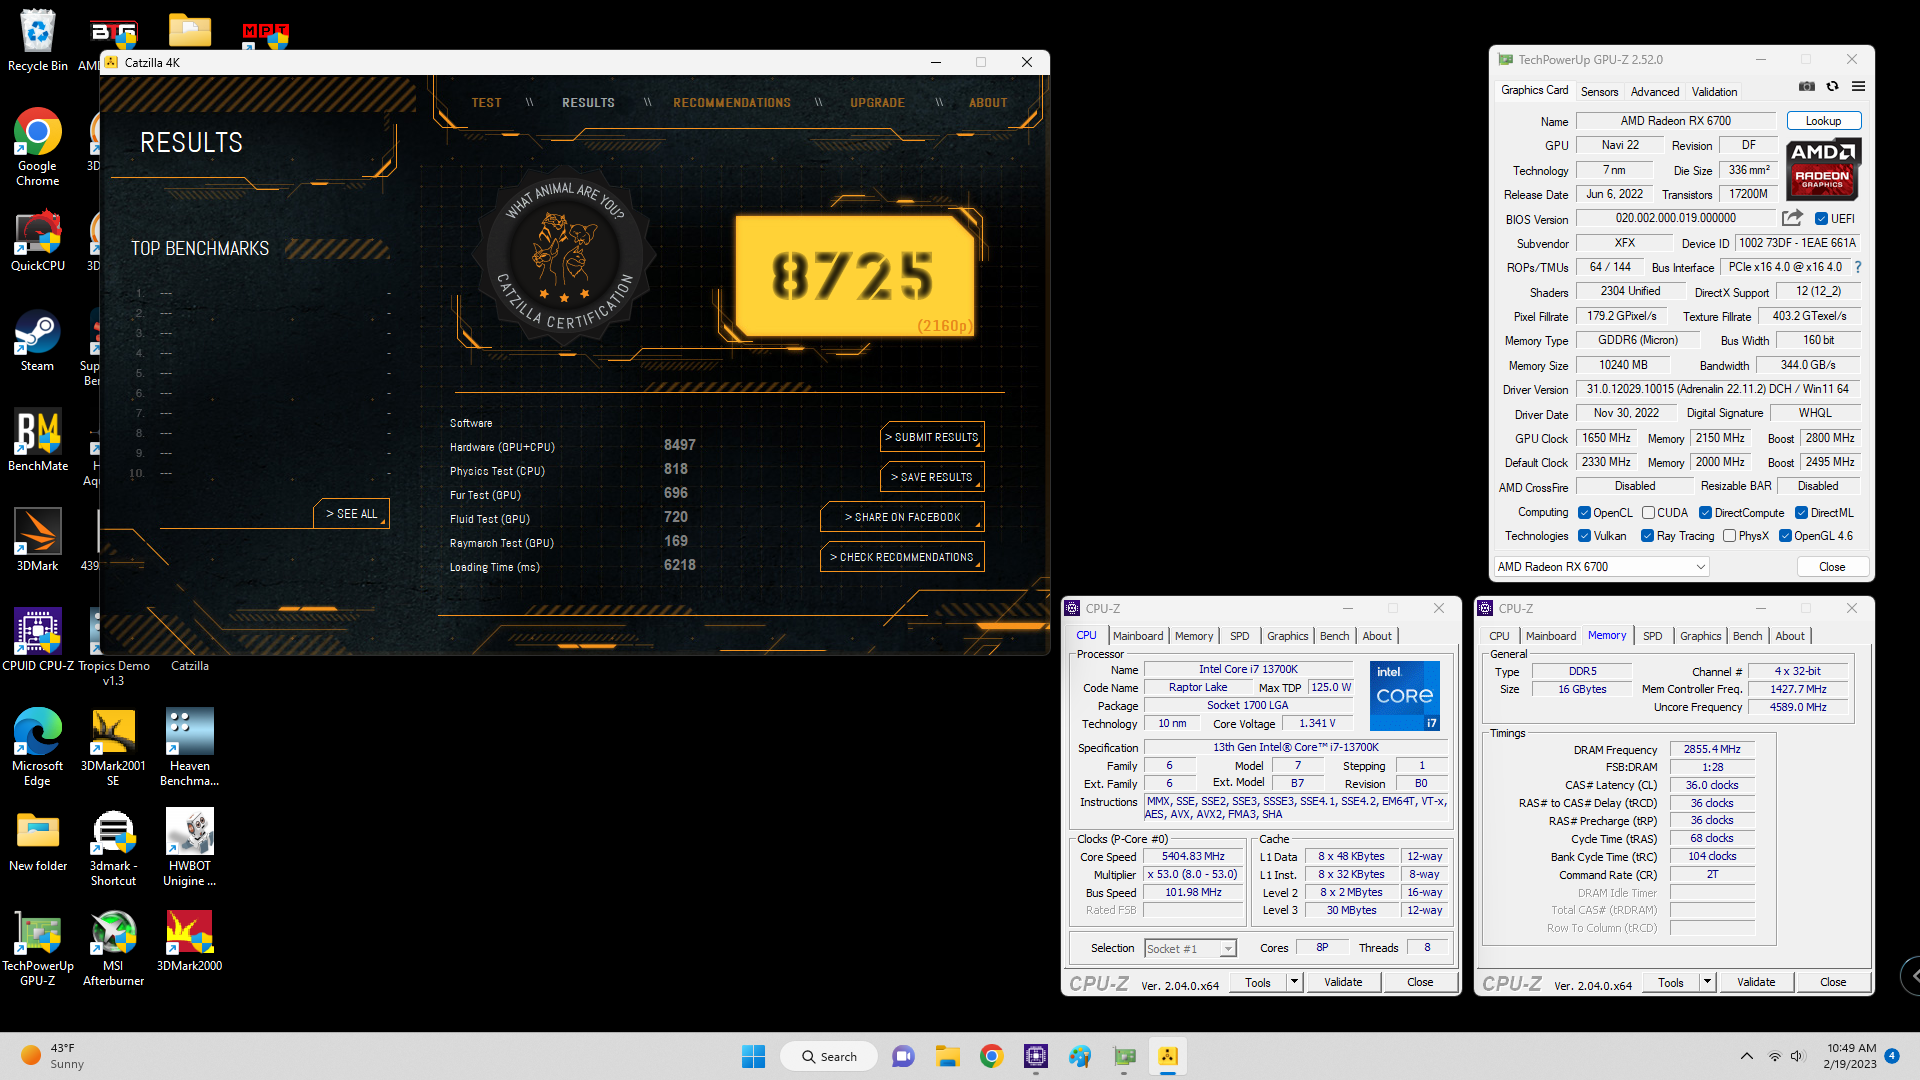The image size is (1920, 1080).
Task: Open the Catzilla taskbar icon
Action: tap(1167, 1056)
